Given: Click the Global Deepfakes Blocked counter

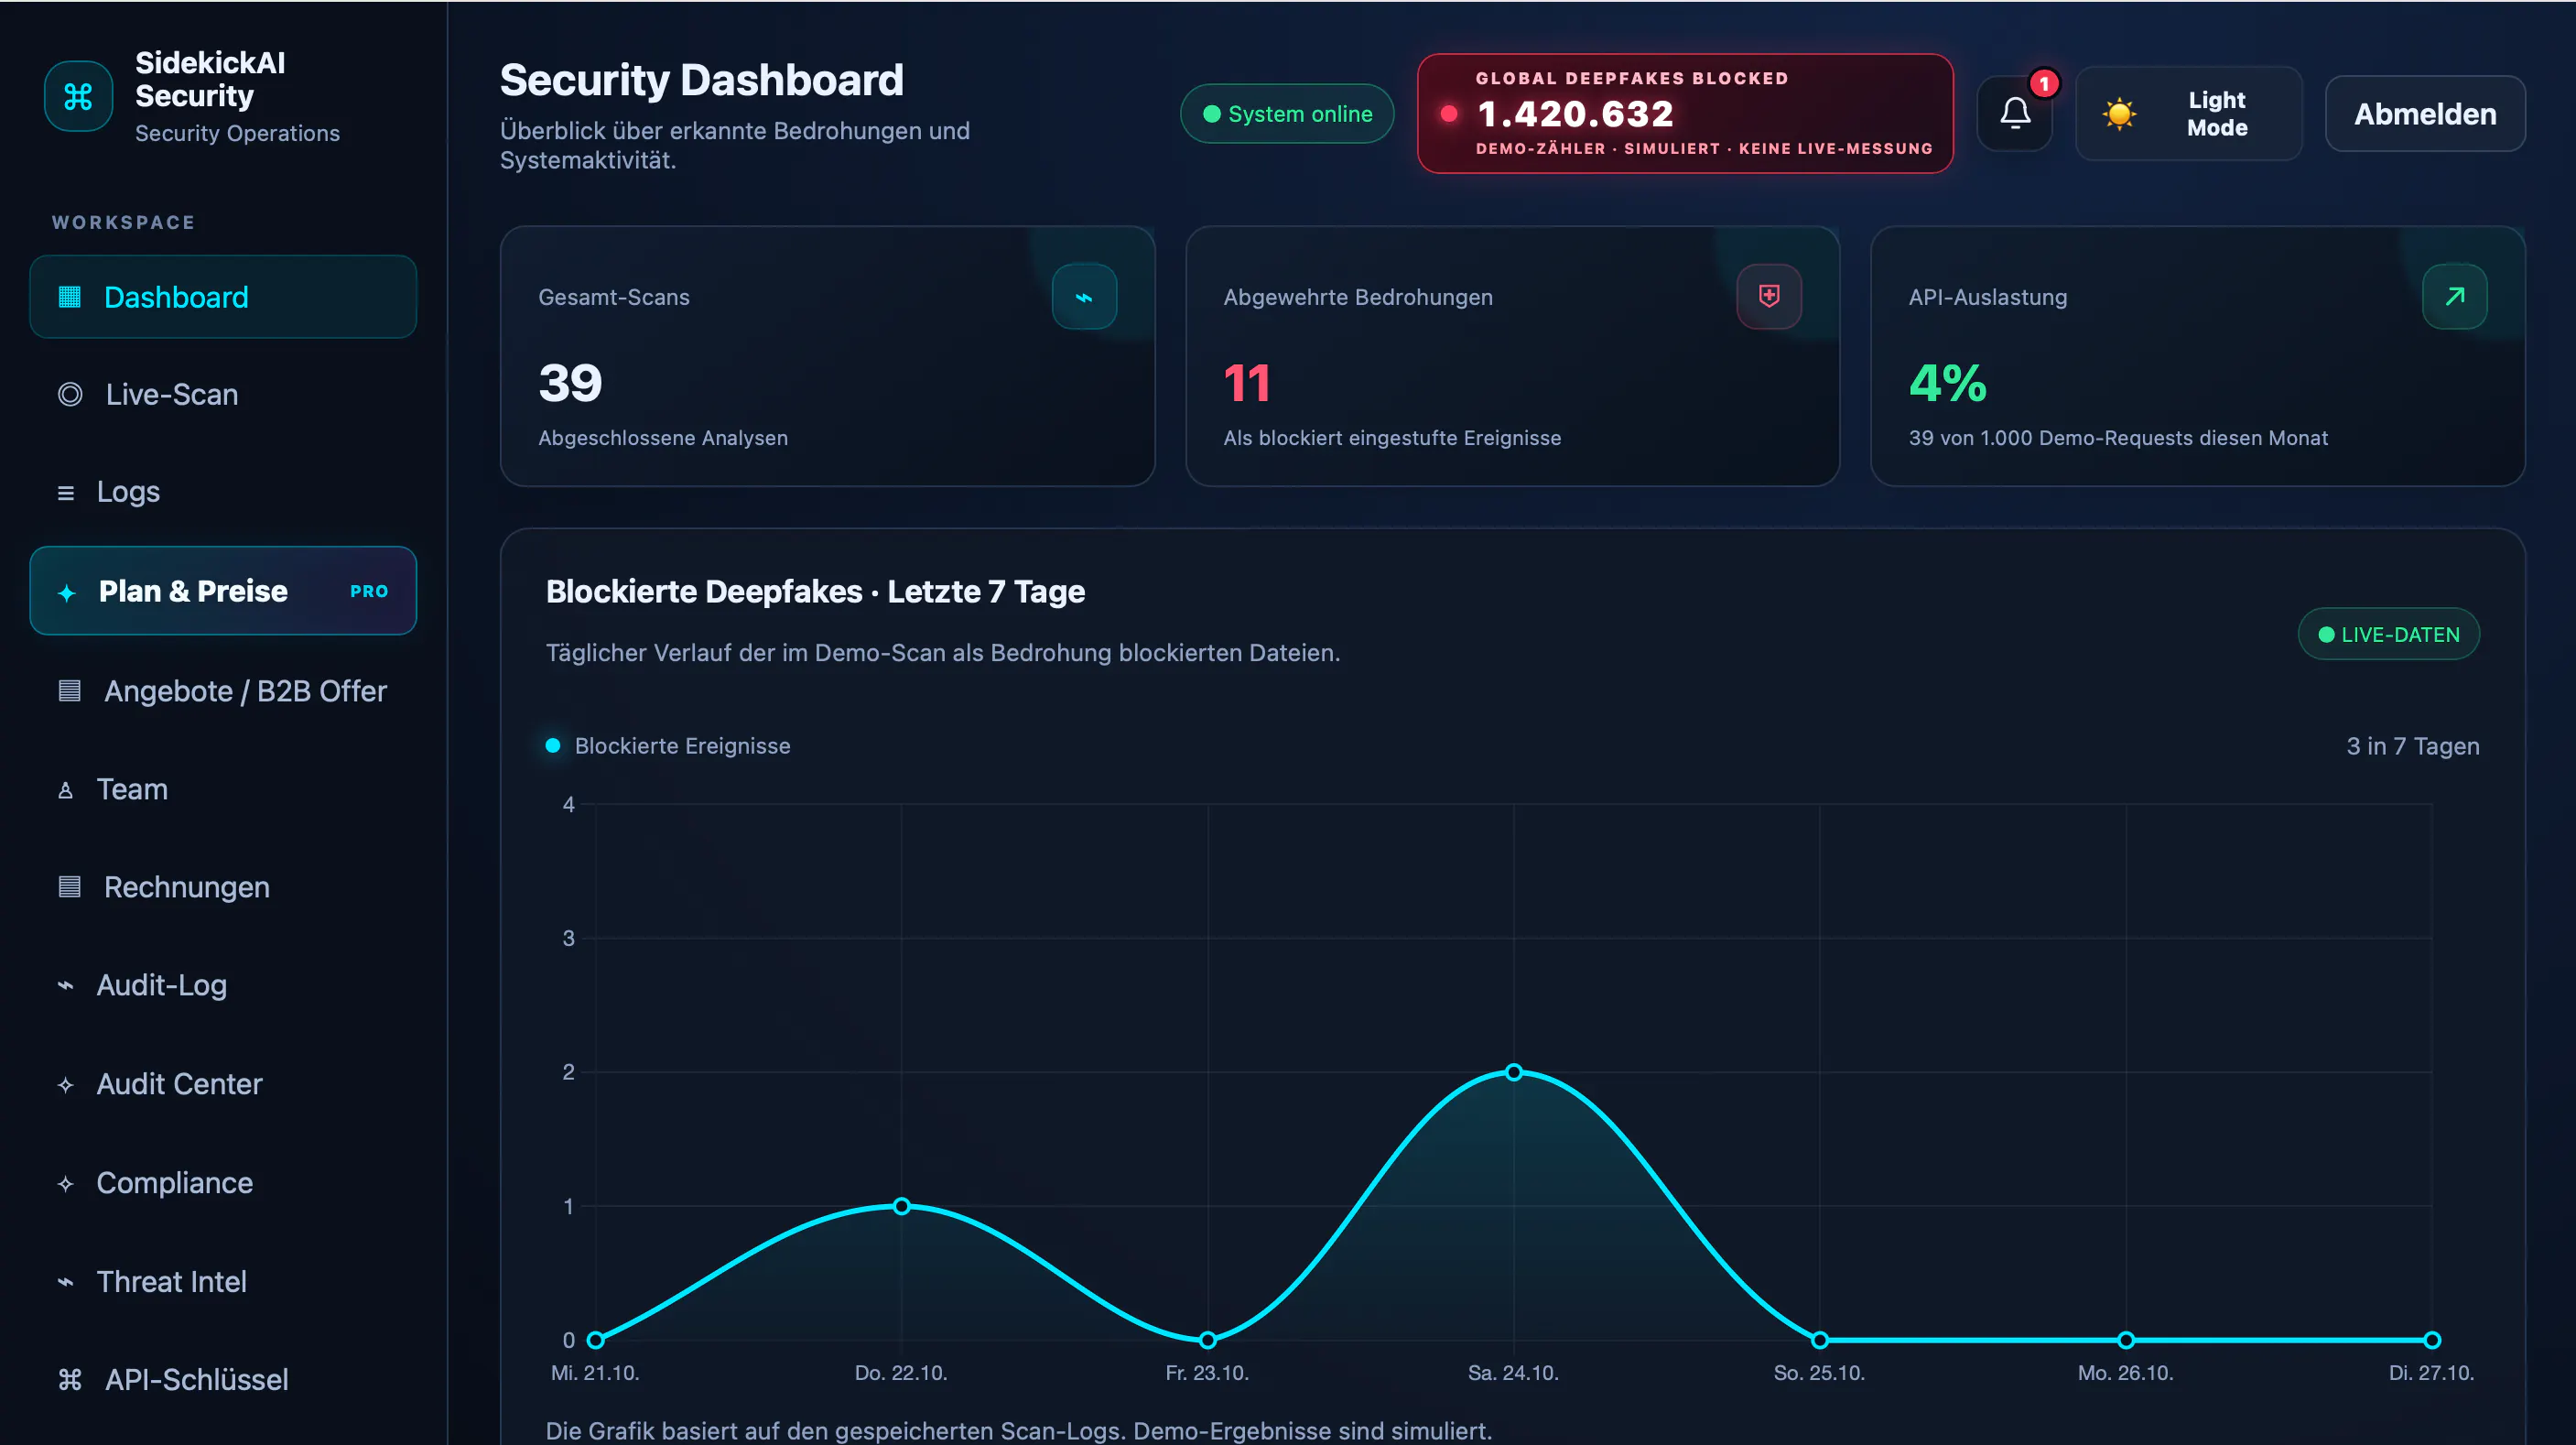Looking at the screenshot, I should pyautogui.click(x=1685, y=113).
